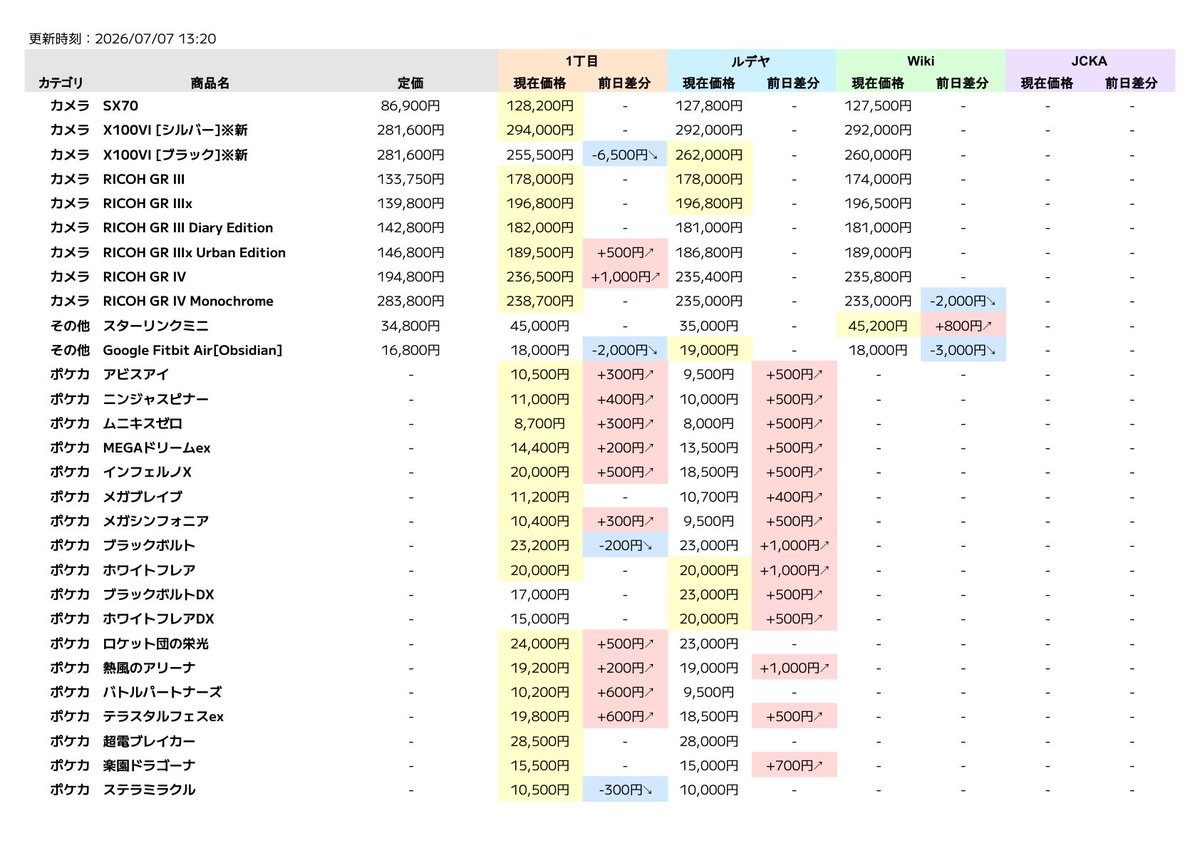Click Wiki -2,000円 difference for GR IV Monochrome
The width and height of the screenshot is (1200, 848).
(x=963, y=301)
